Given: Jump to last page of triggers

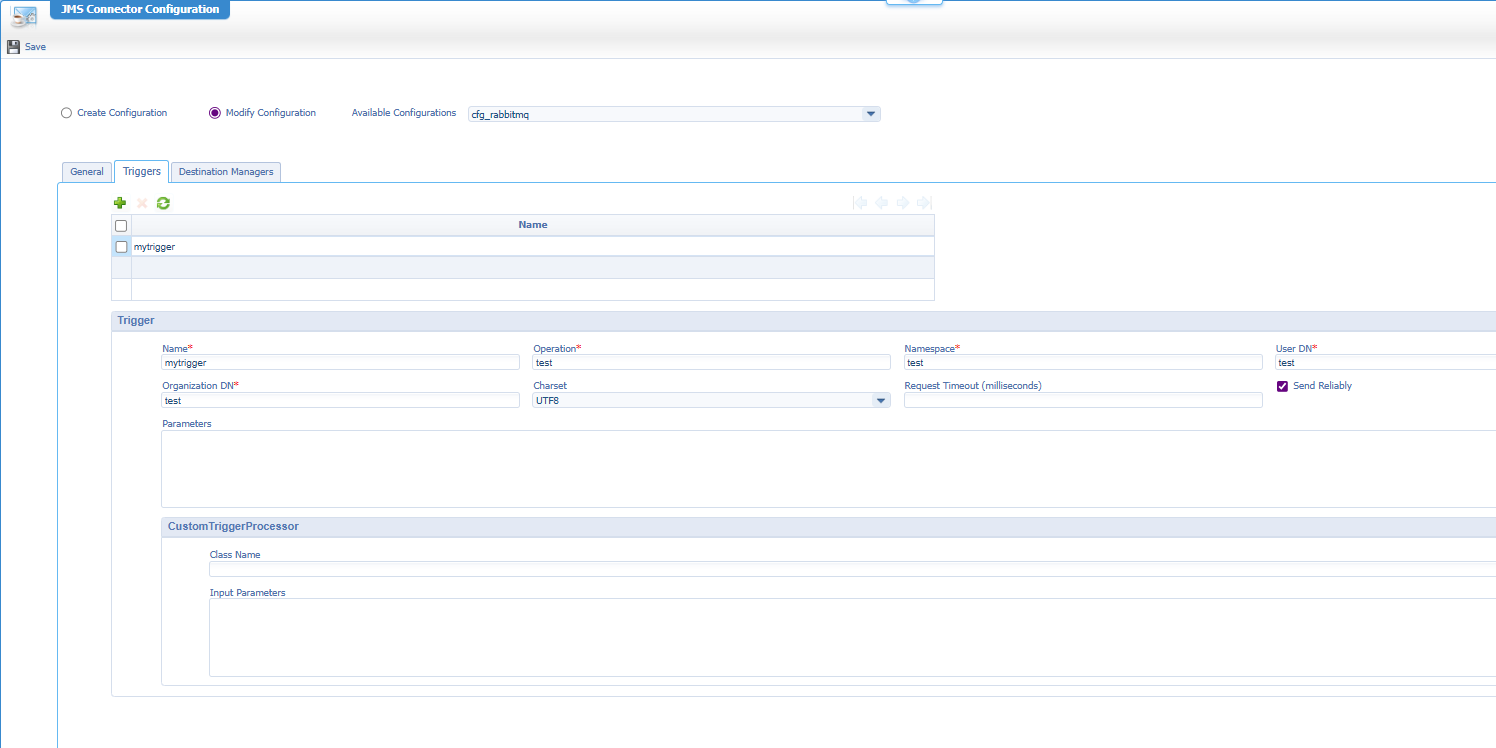Looking at the screenshot, I should coord(923,203).
